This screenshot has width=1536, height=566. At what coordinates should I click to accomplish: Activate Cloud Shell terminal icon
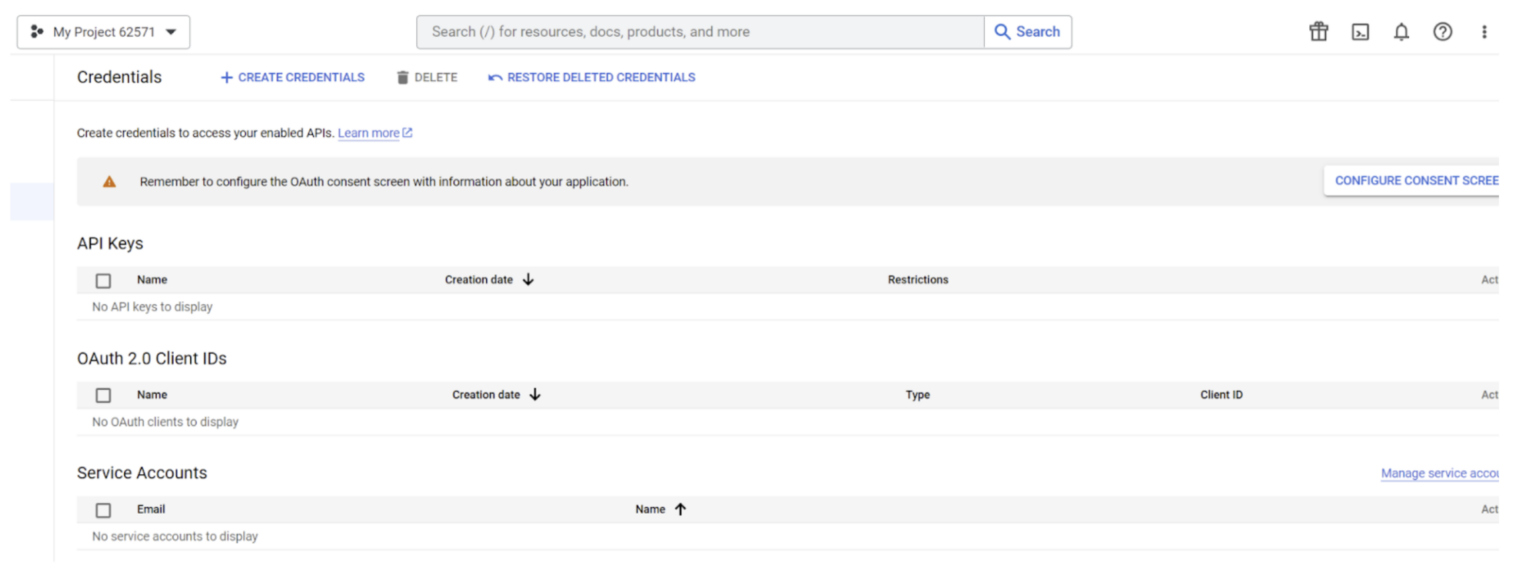pos(1360,32)
